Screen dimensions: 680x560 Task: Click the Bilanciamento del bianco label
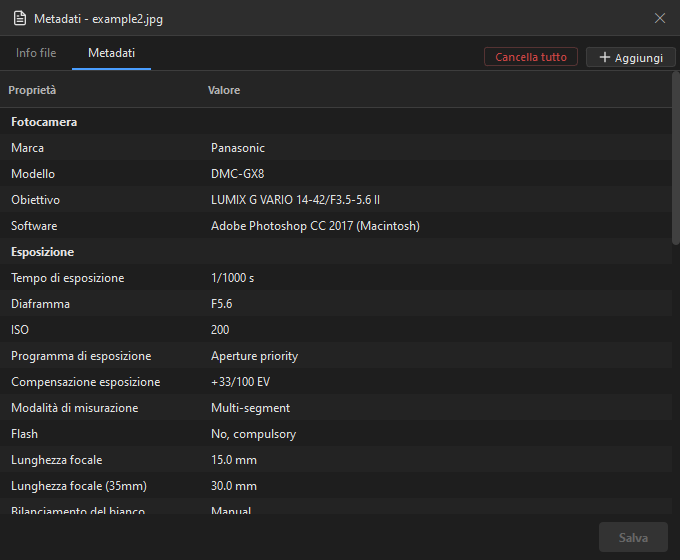[x=78, y=511]
